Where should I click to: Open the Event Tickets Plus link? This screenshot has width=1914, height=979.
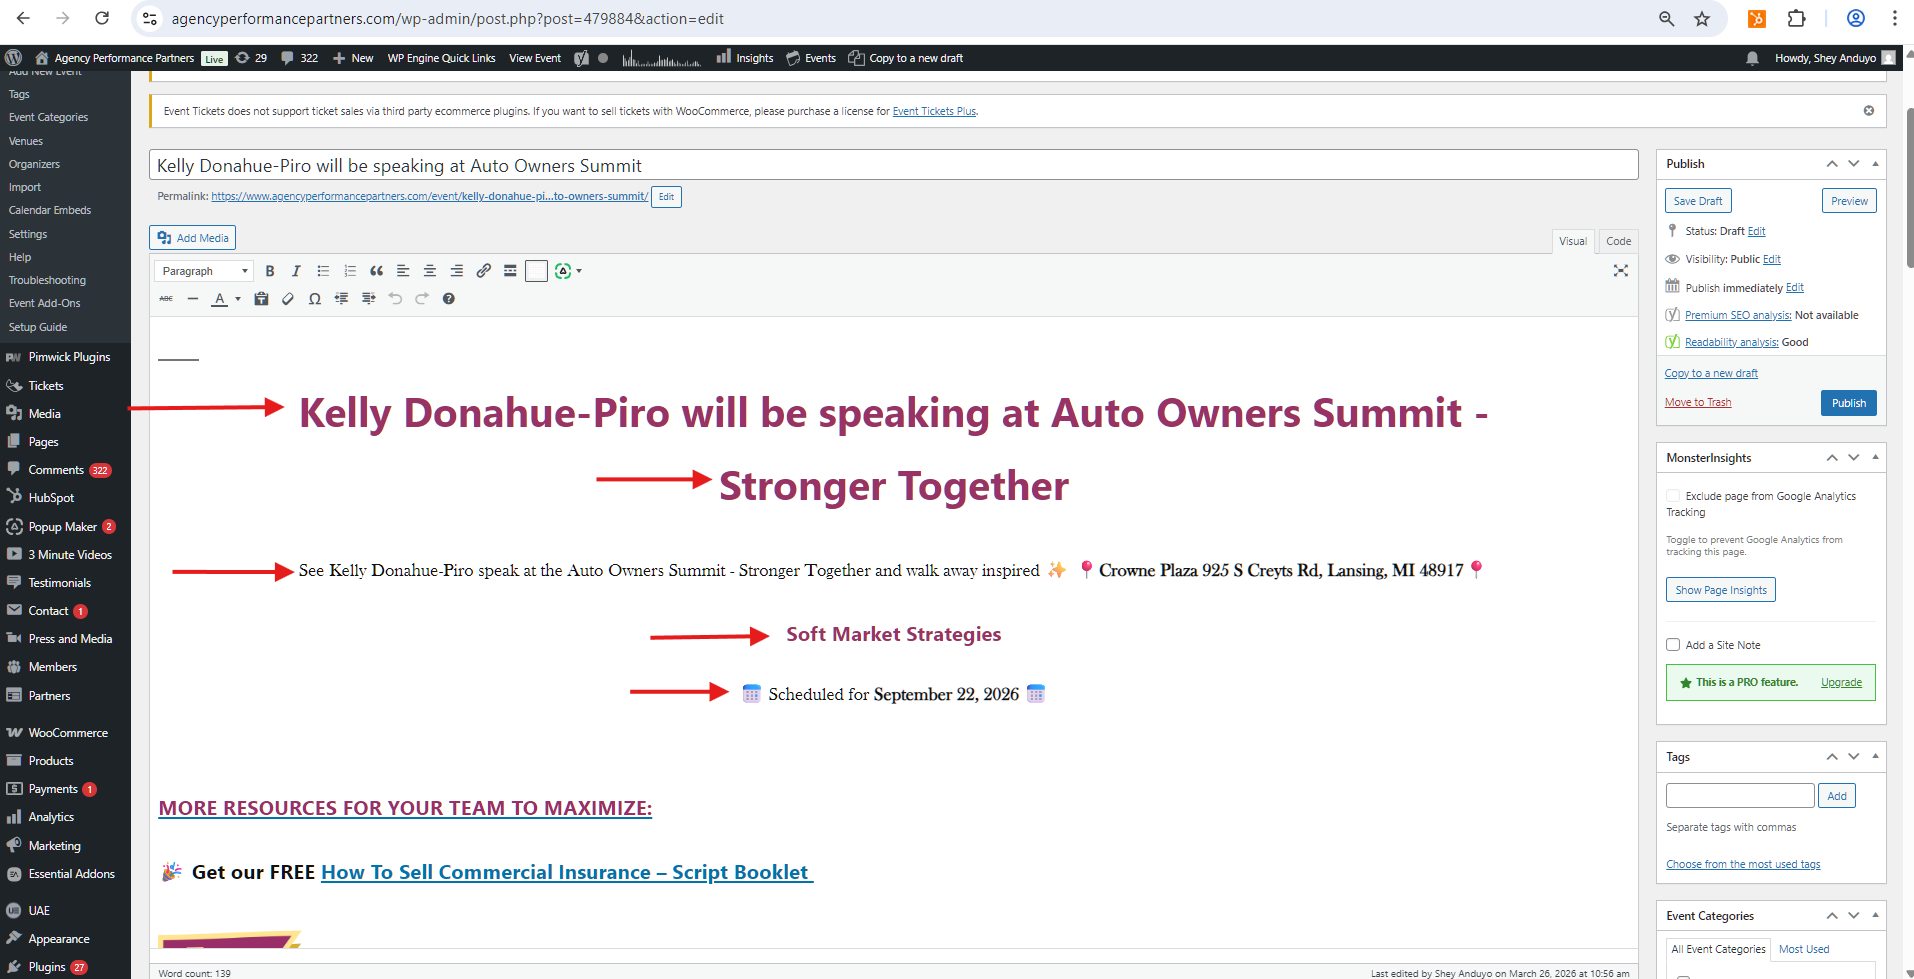coord(934,111)
